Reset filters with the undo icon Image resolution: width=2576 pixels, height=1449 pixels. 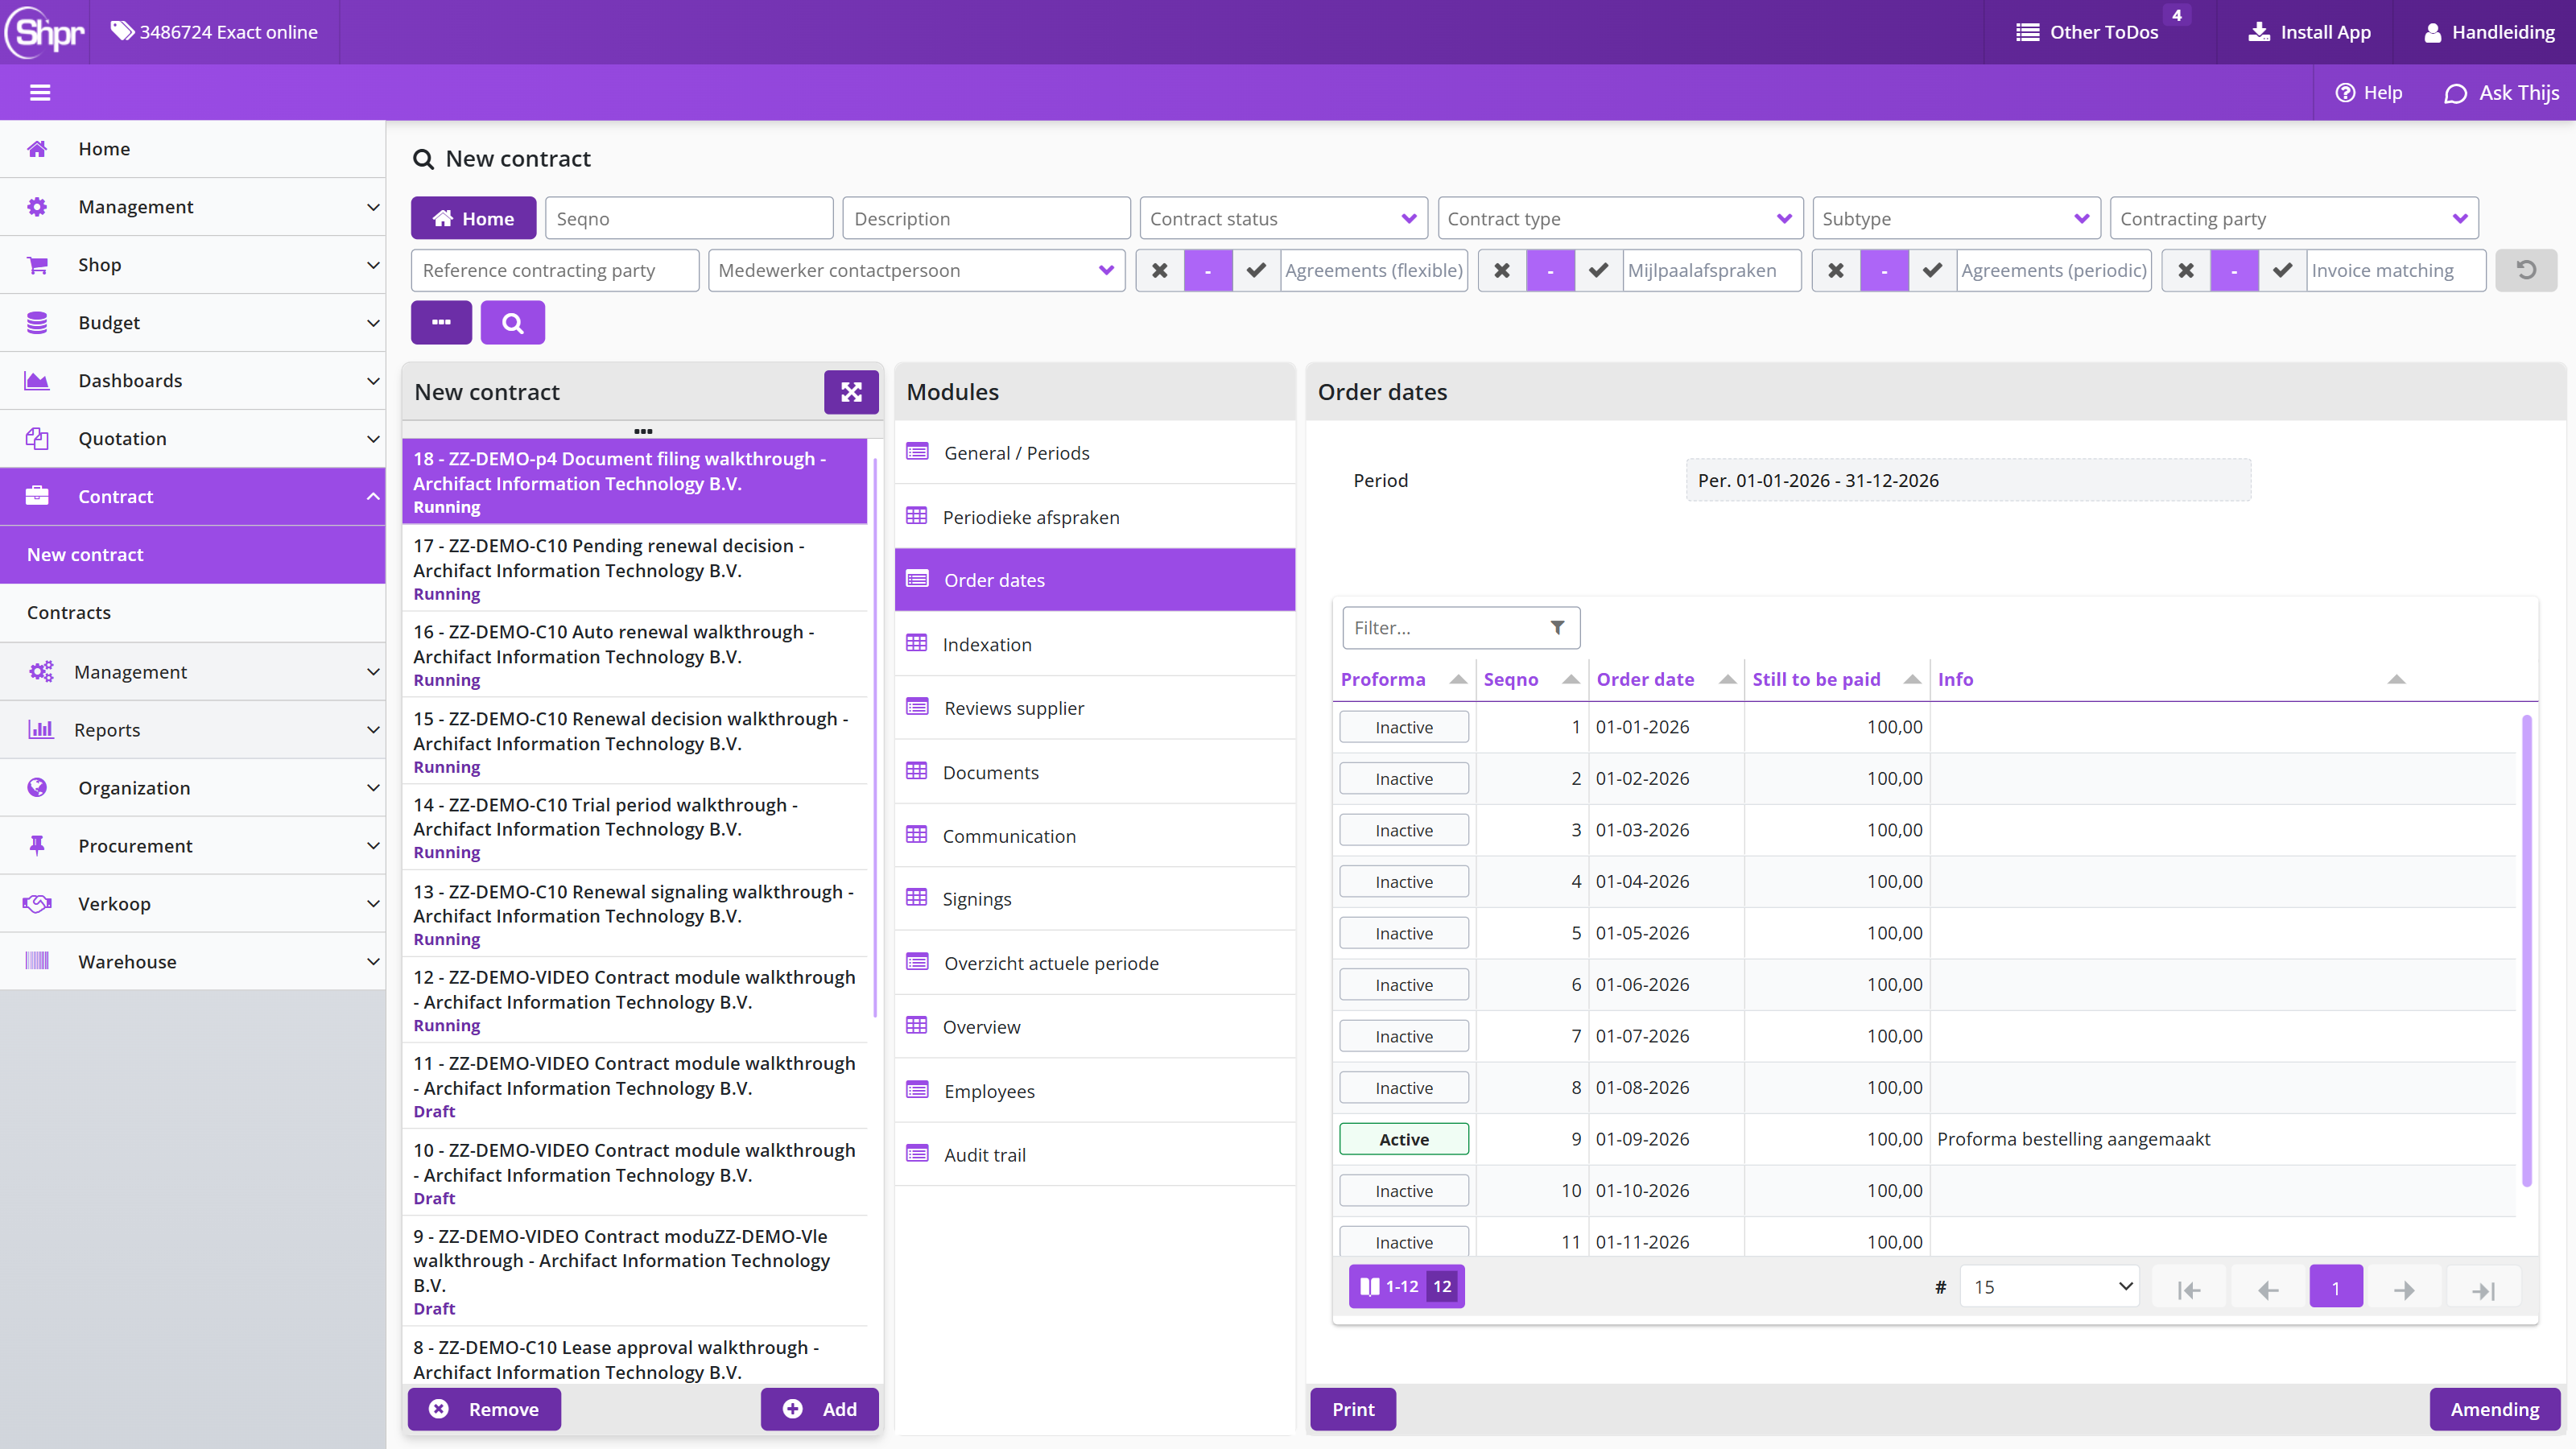pyautogui.click(x=2526, y=270)
